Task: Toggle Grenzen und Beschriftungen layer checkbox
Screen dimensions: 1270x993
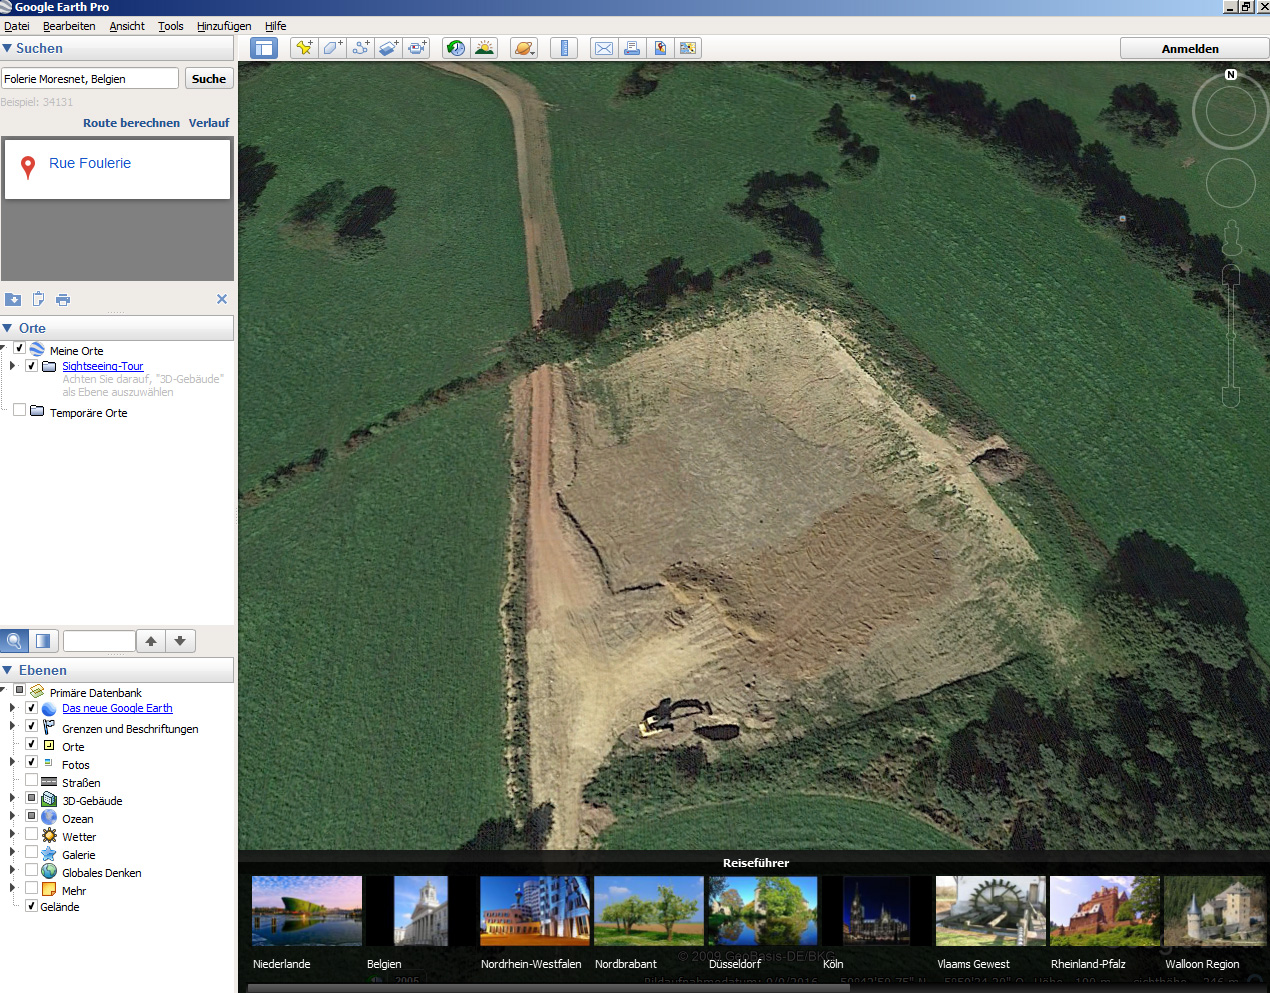Action: (x=31, y=726)
